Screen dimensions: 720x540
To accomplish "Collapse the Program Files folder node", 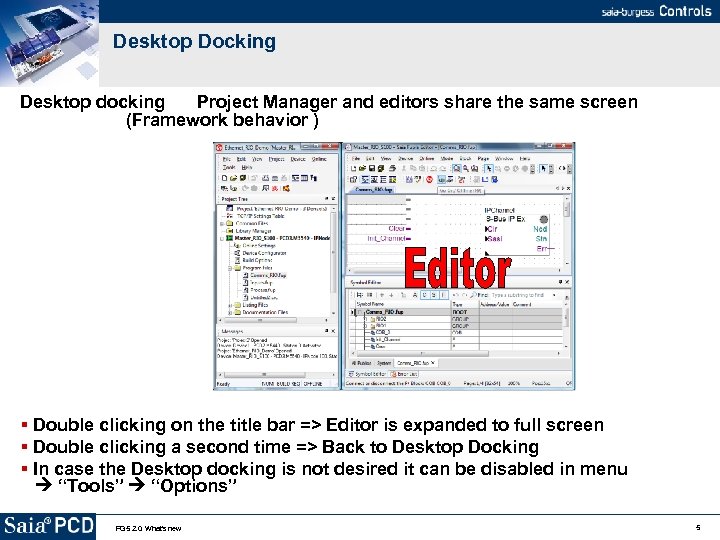I will (230, 268).
